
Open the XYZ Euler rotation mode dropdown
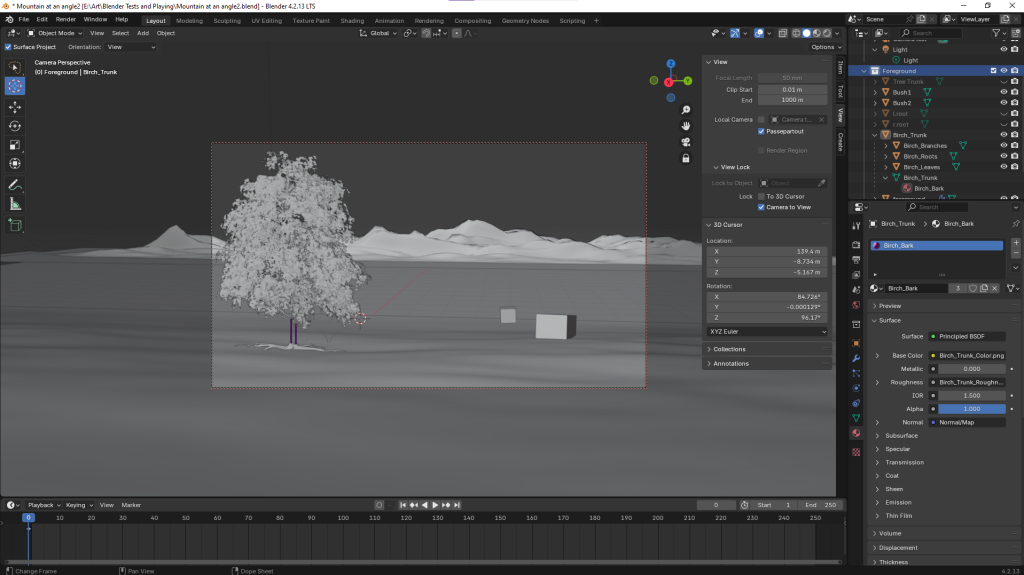767,331
